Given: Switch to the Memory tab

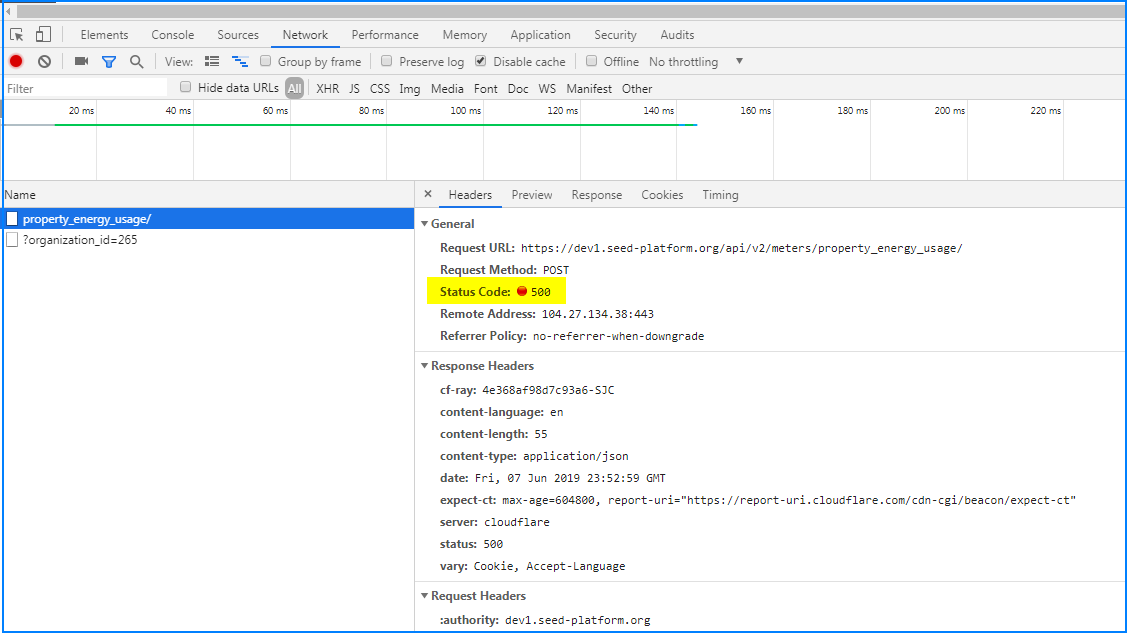Looking at the screenshot, I should pyautogui.click(x=464, y=34).
